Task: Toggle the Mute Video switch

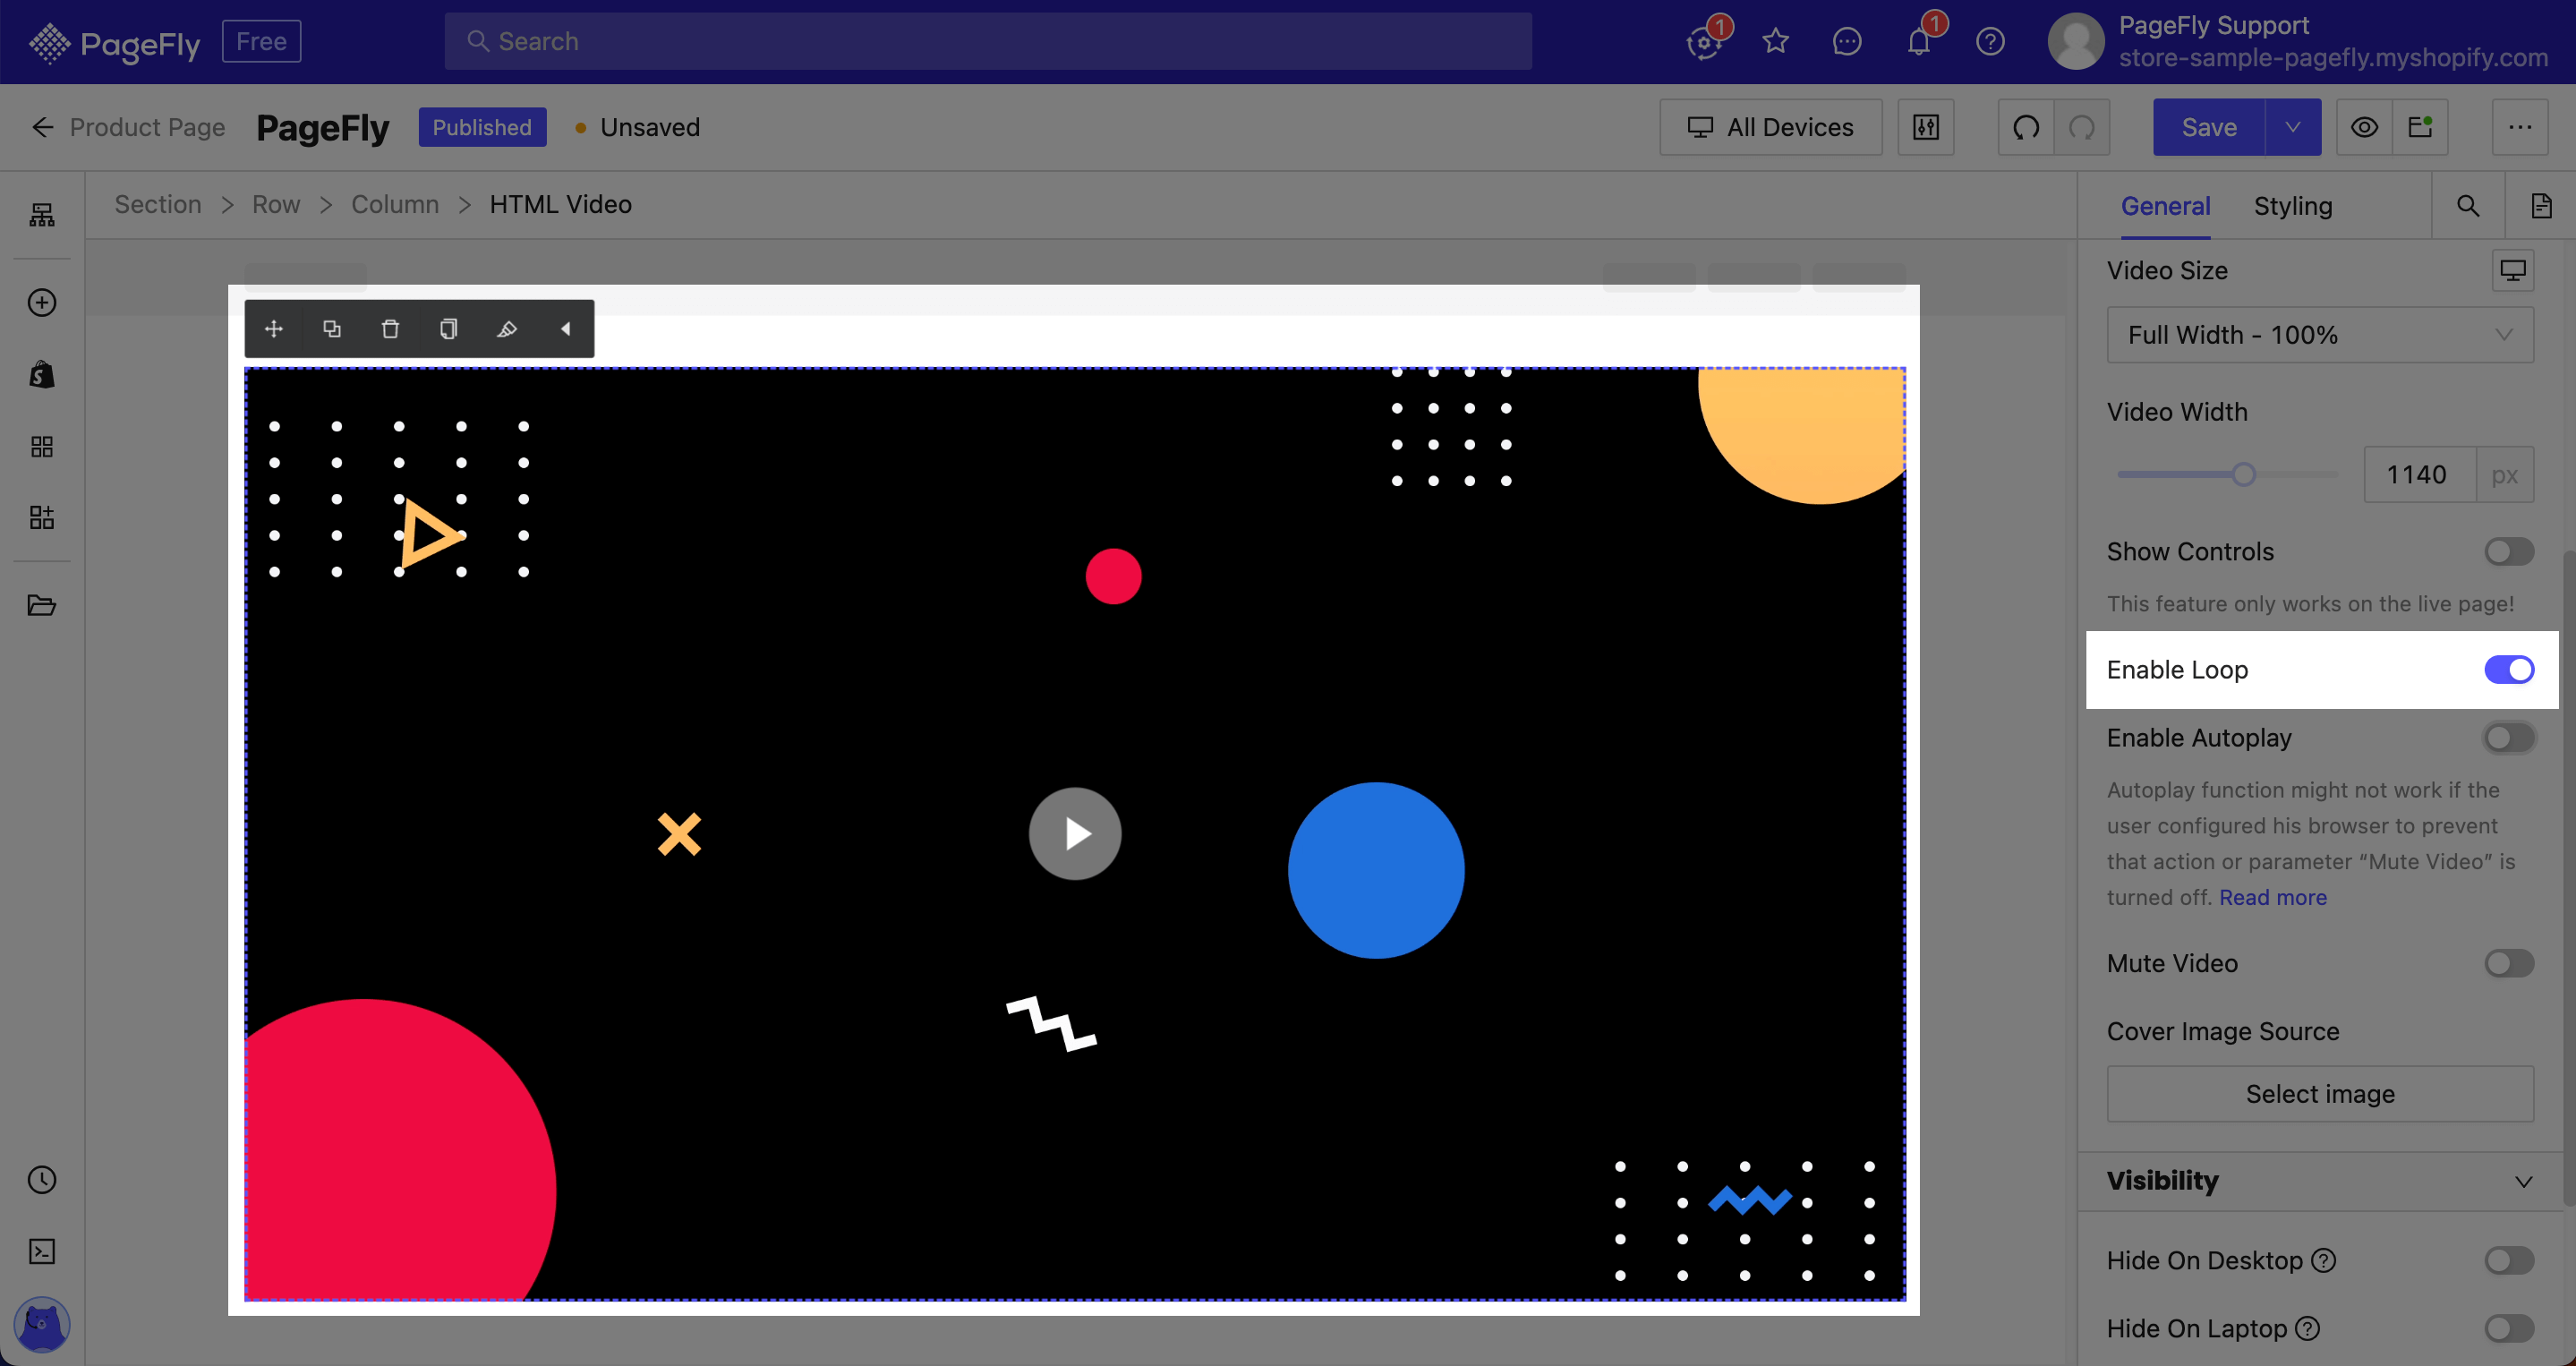Action: pyautogui.click(x=2509, y=963)
